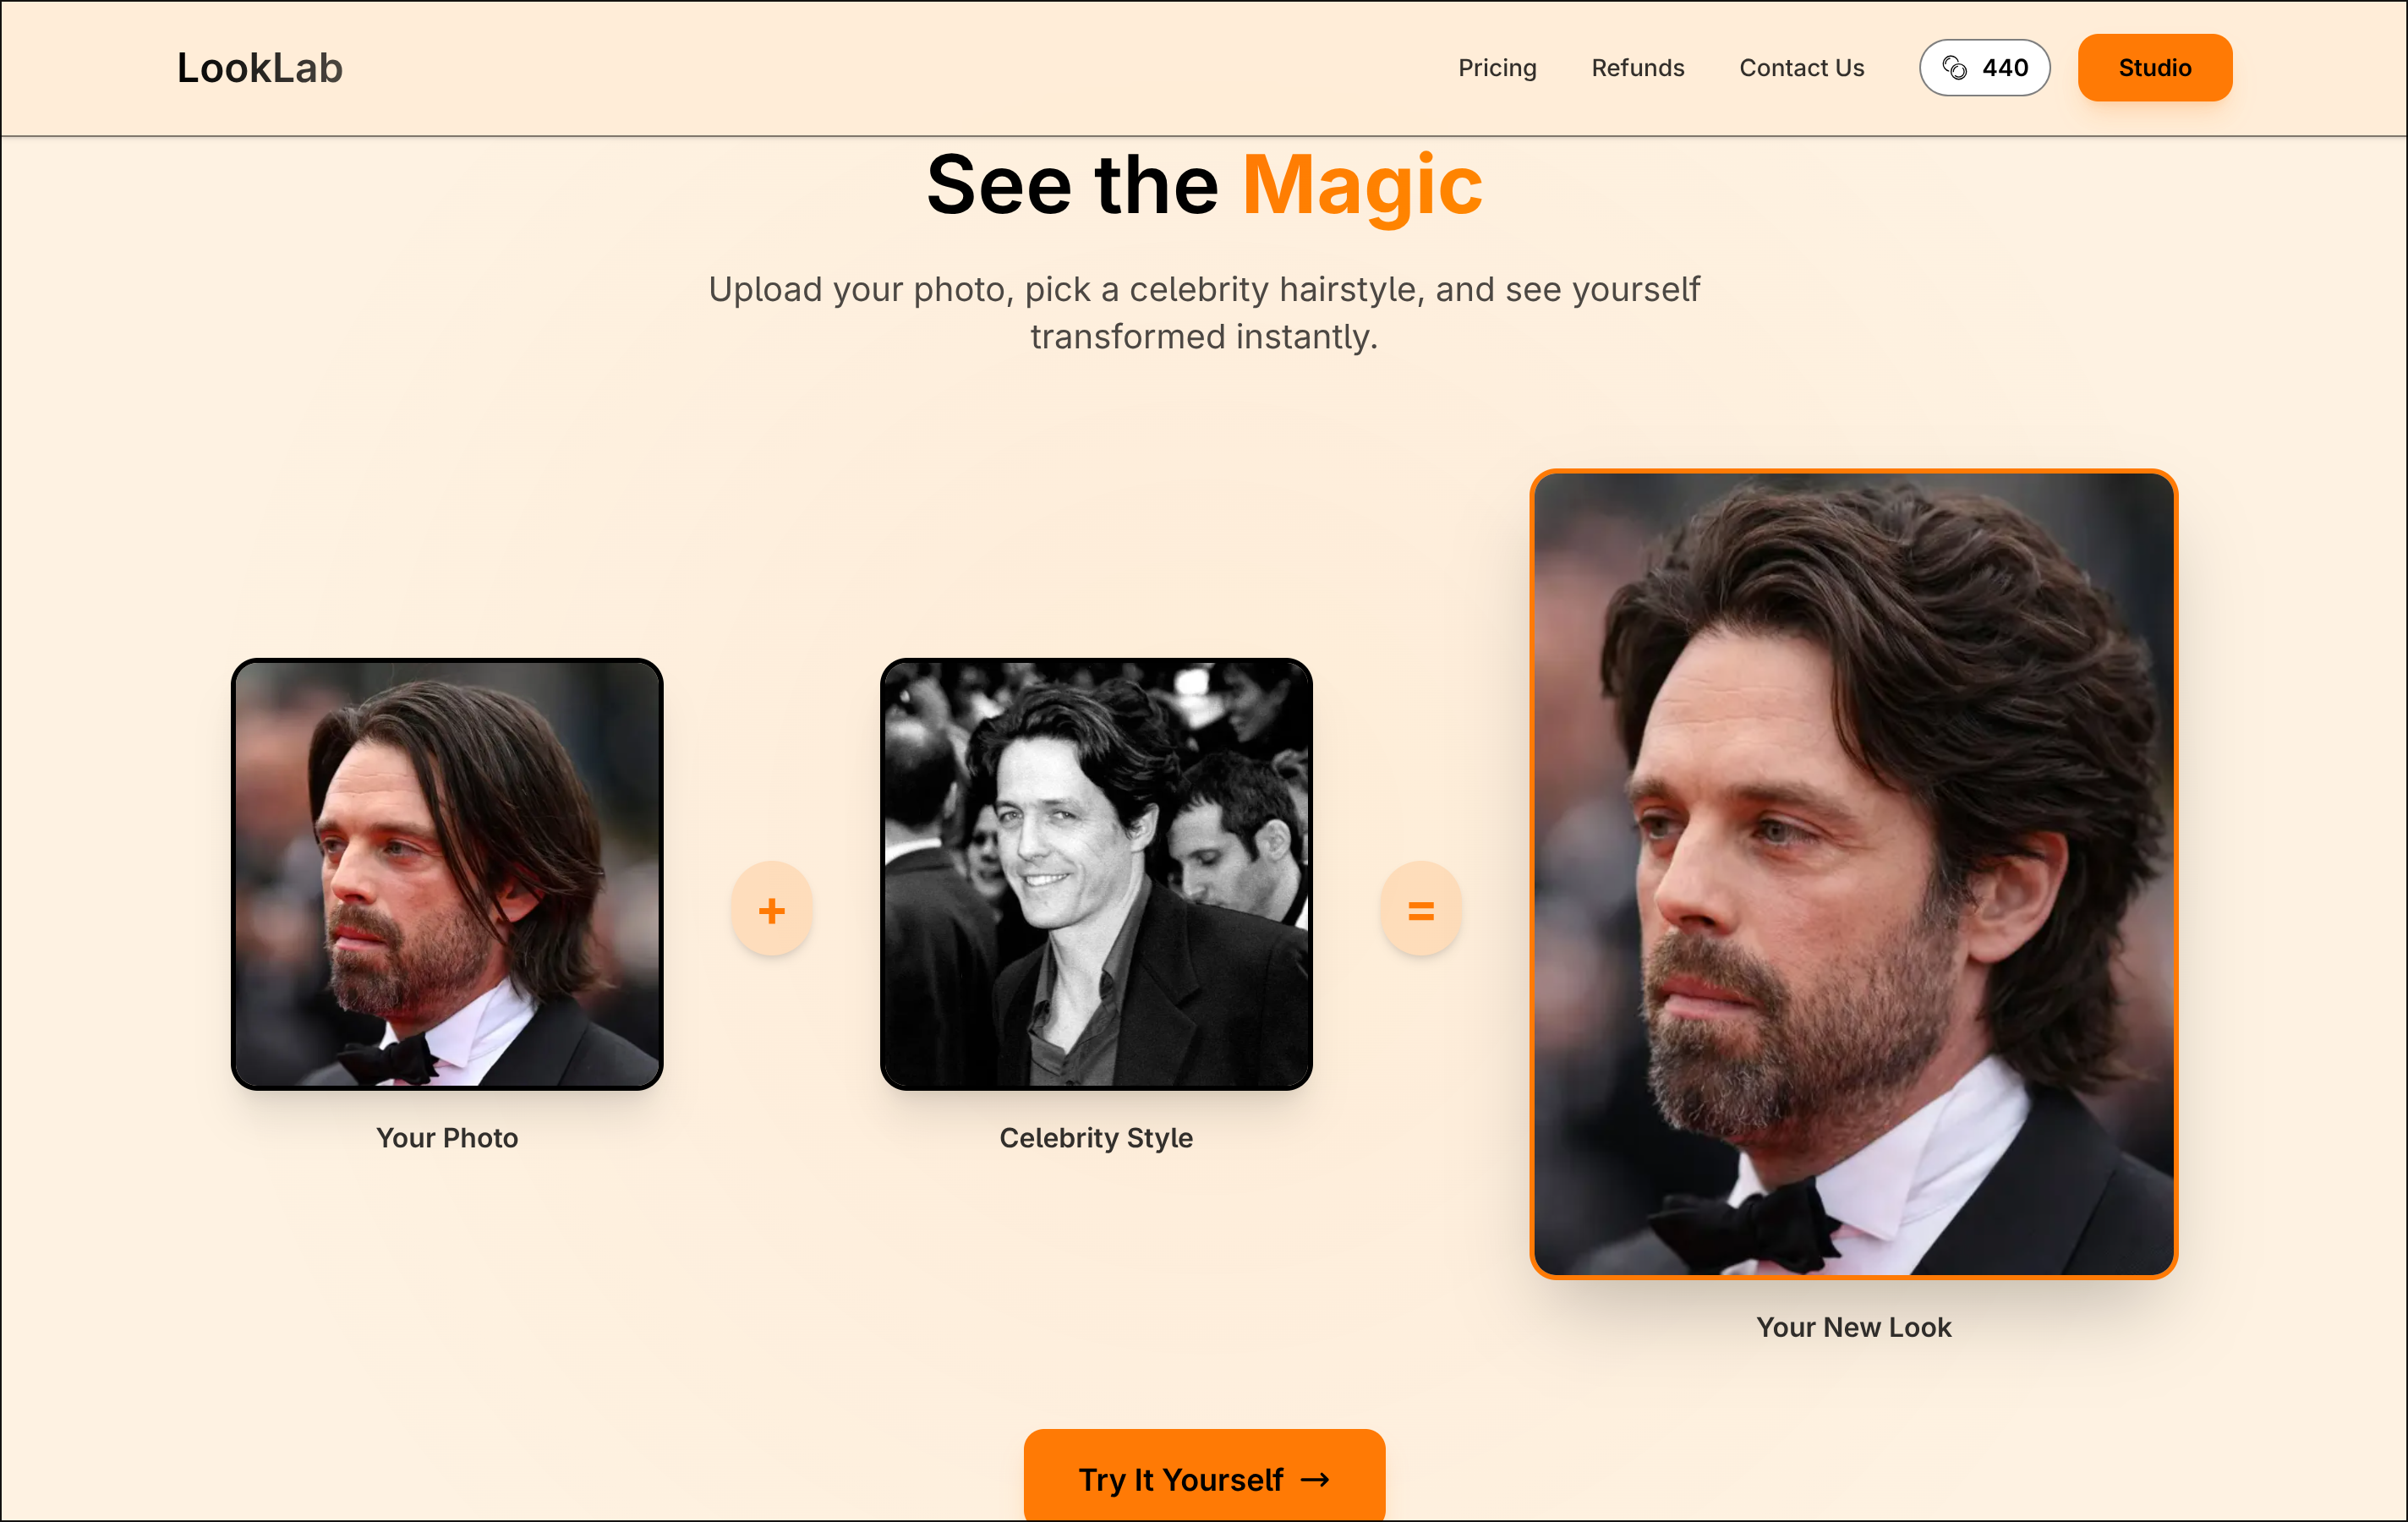
Task: Open the Pricing page
Action: (x=1497, y=68)
